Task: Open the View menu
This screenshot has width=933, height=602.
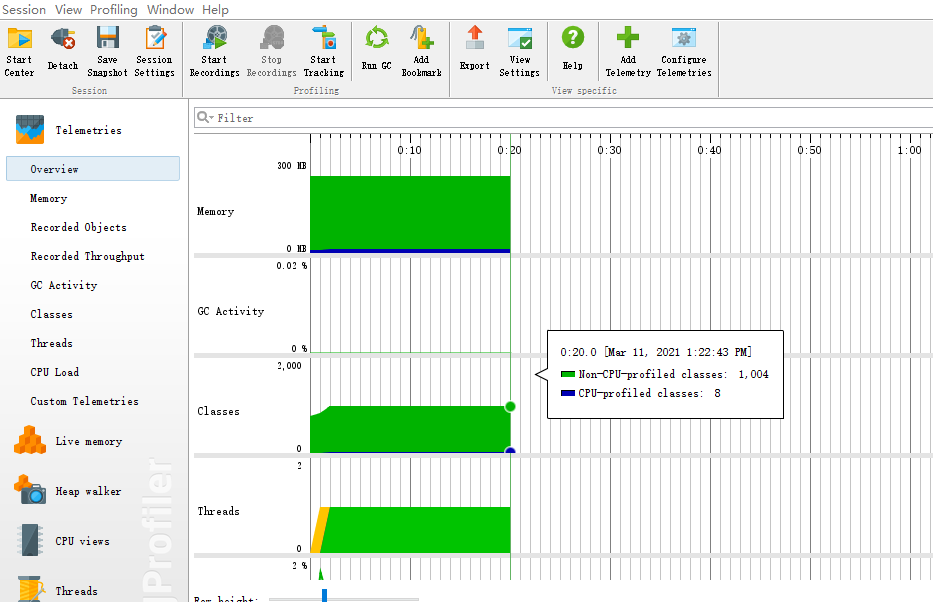Action: click(x=68, y=10)
